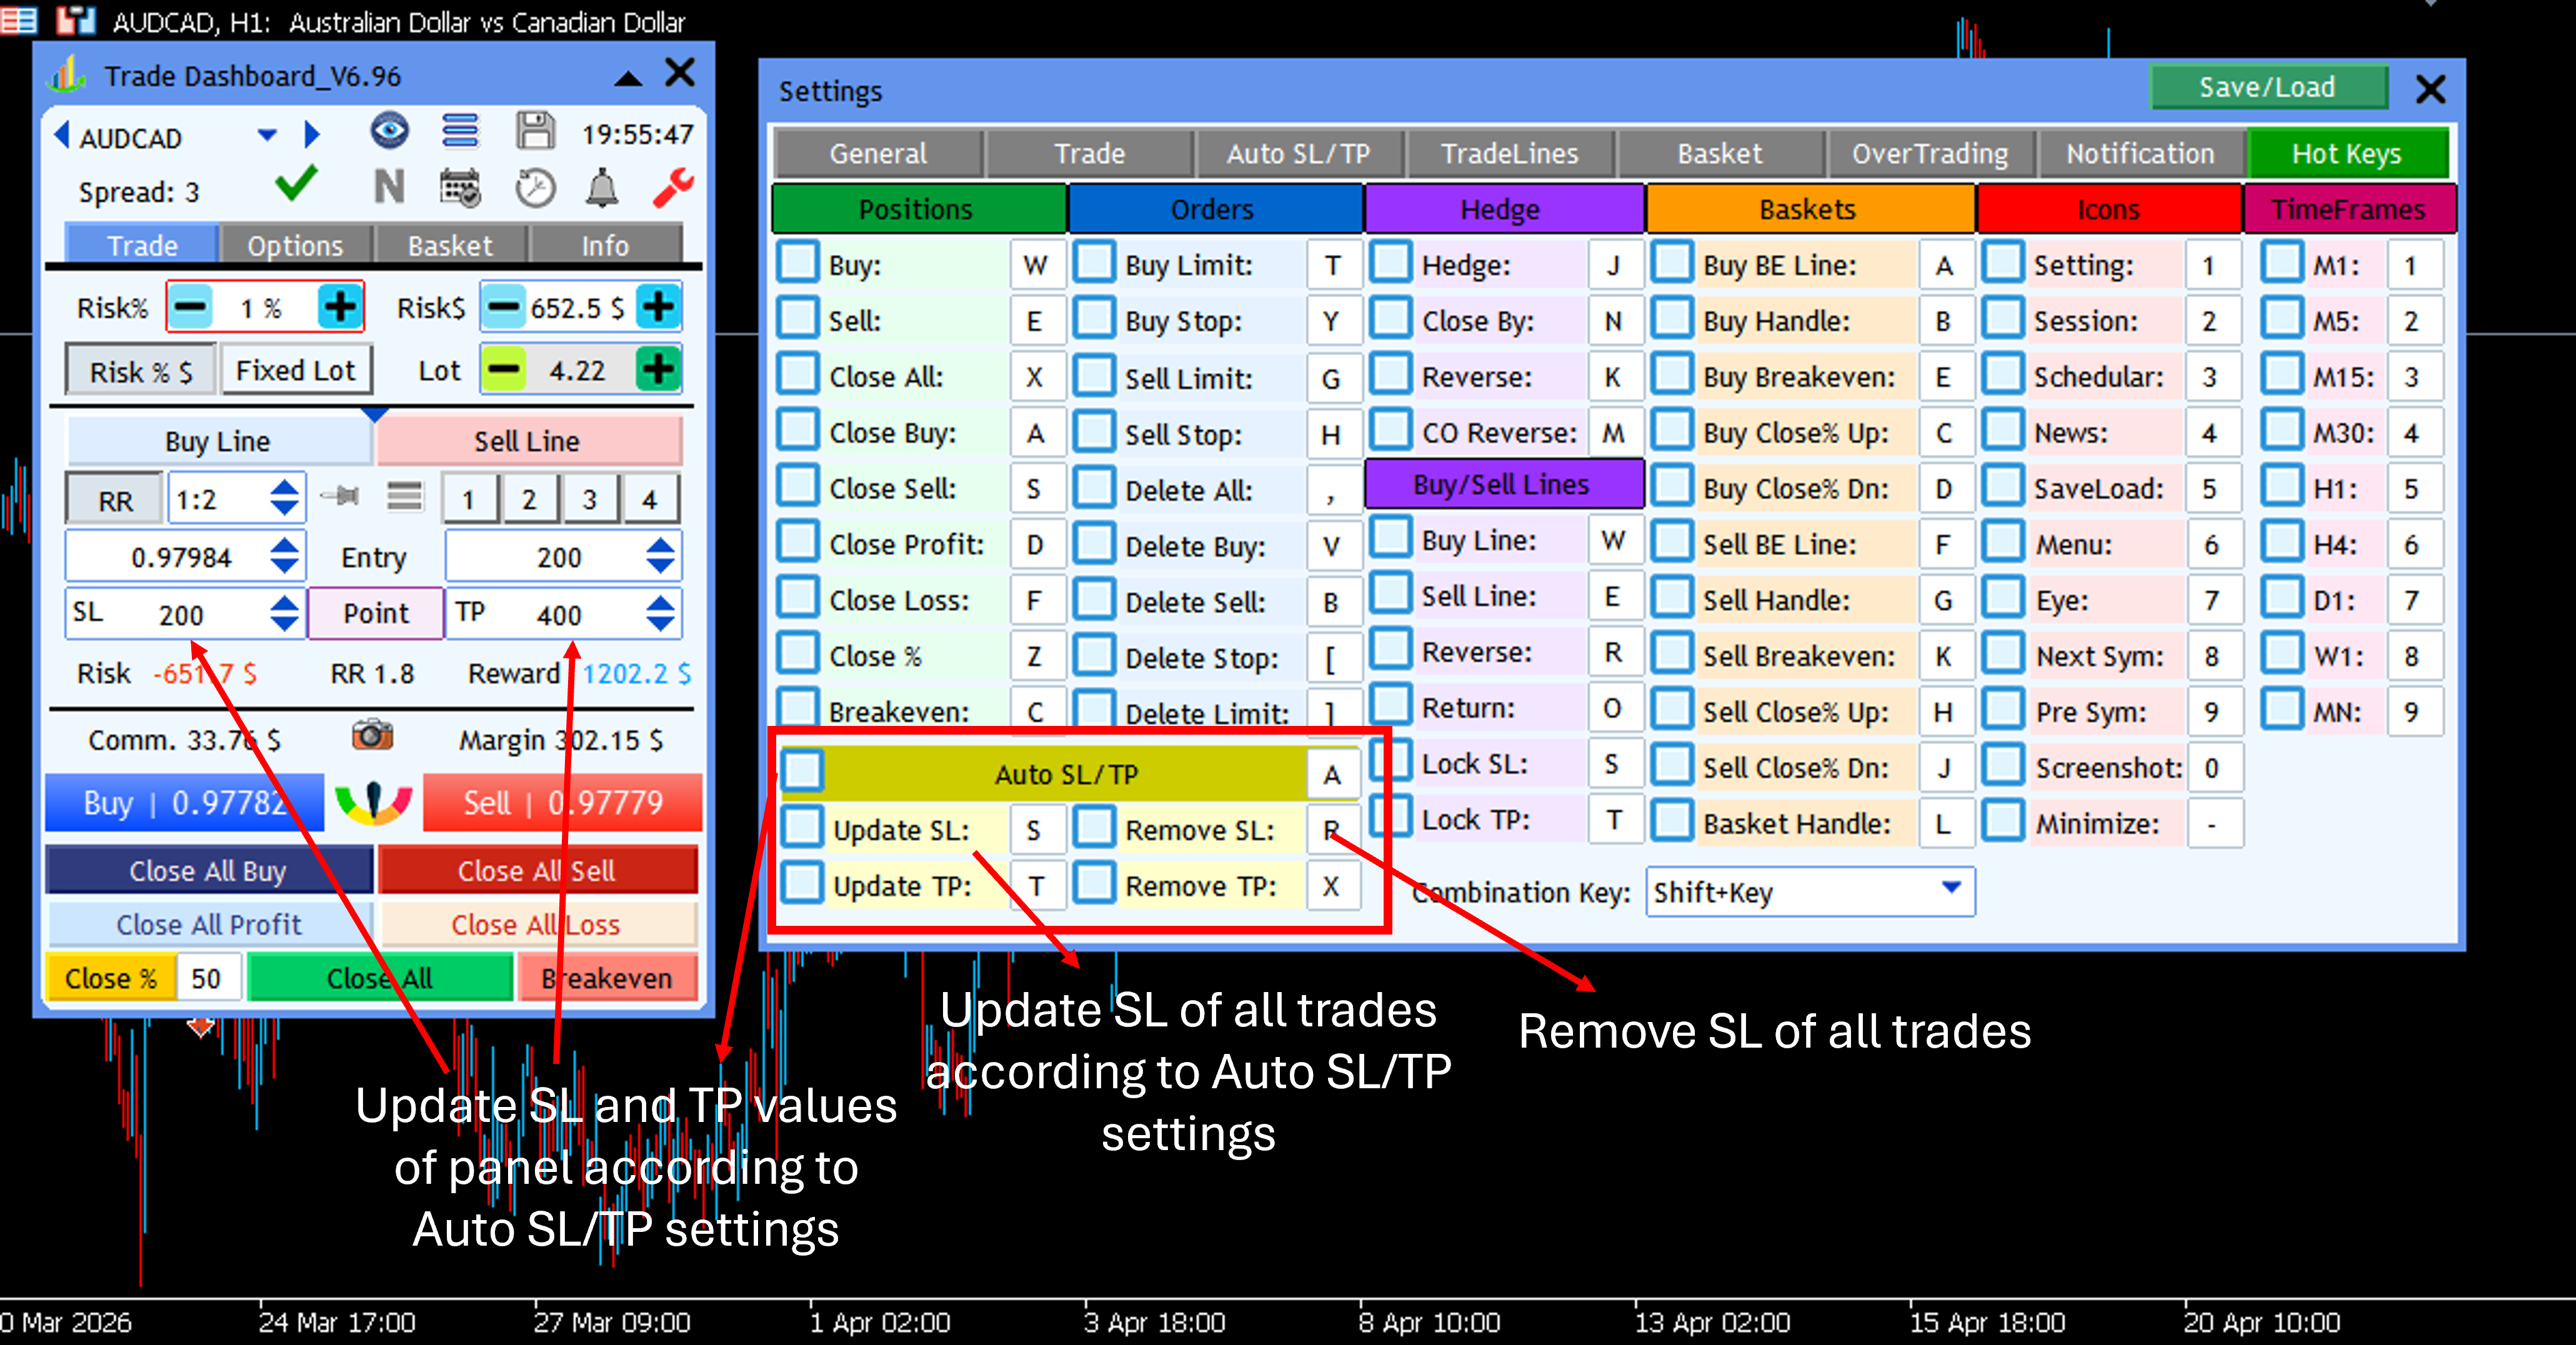Open the calendar scheduler icon
This screenshot has width=2576, height=1345.
(x=460, y=188)
